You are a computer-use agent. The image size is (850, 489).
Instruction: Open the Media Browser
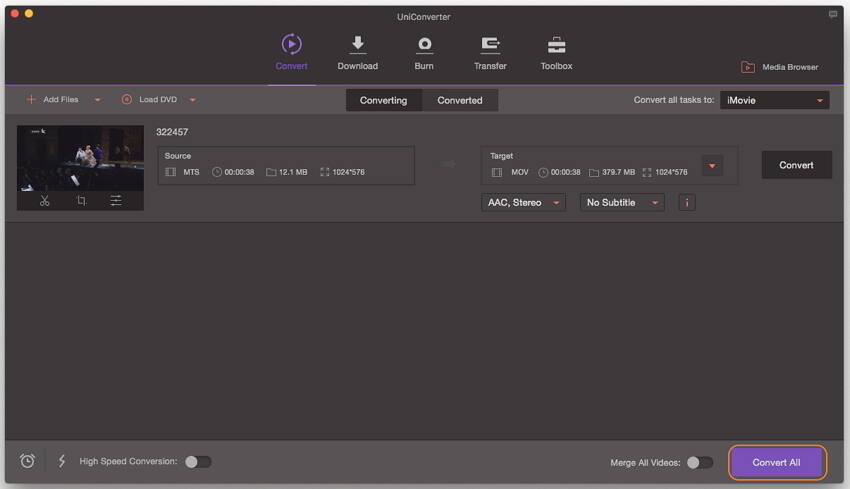(780, 67)
